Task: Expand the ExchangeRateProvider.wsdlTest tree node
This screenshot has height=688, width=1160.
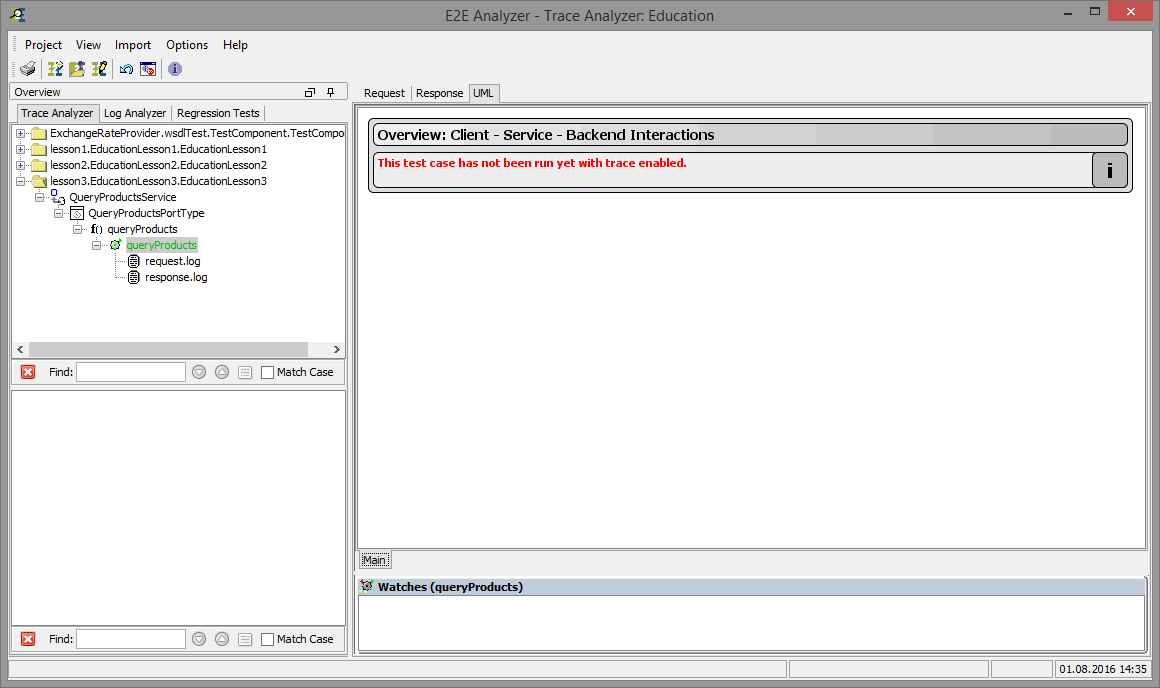Action: pos(20,132)
